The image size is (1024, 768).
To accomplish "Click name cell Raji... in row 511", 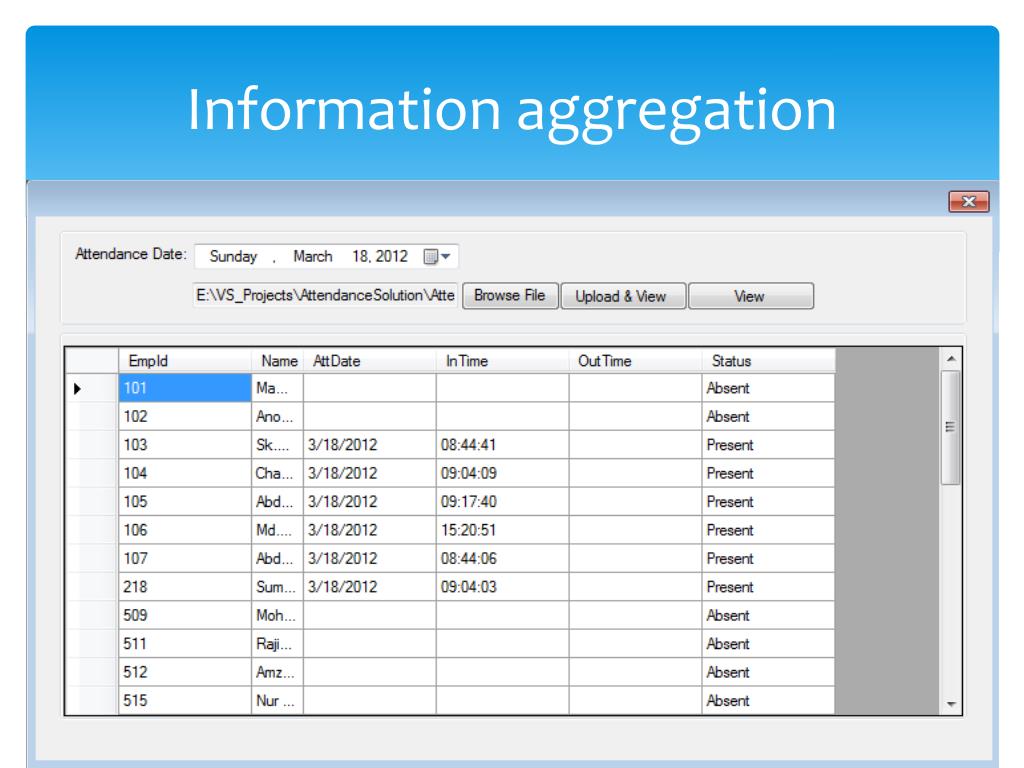I will [x=278, y=644].
